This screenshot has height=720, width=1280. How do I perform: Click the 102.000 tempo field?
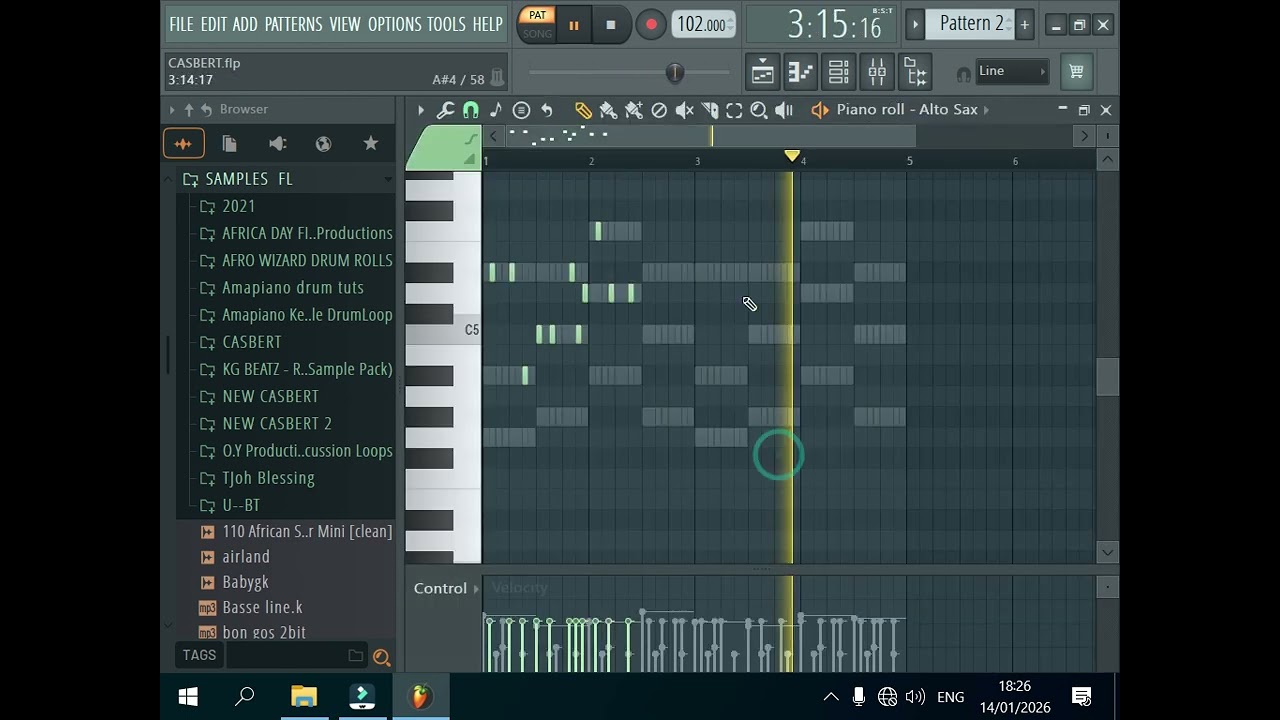pyautogui.click(x=704, y=25)
